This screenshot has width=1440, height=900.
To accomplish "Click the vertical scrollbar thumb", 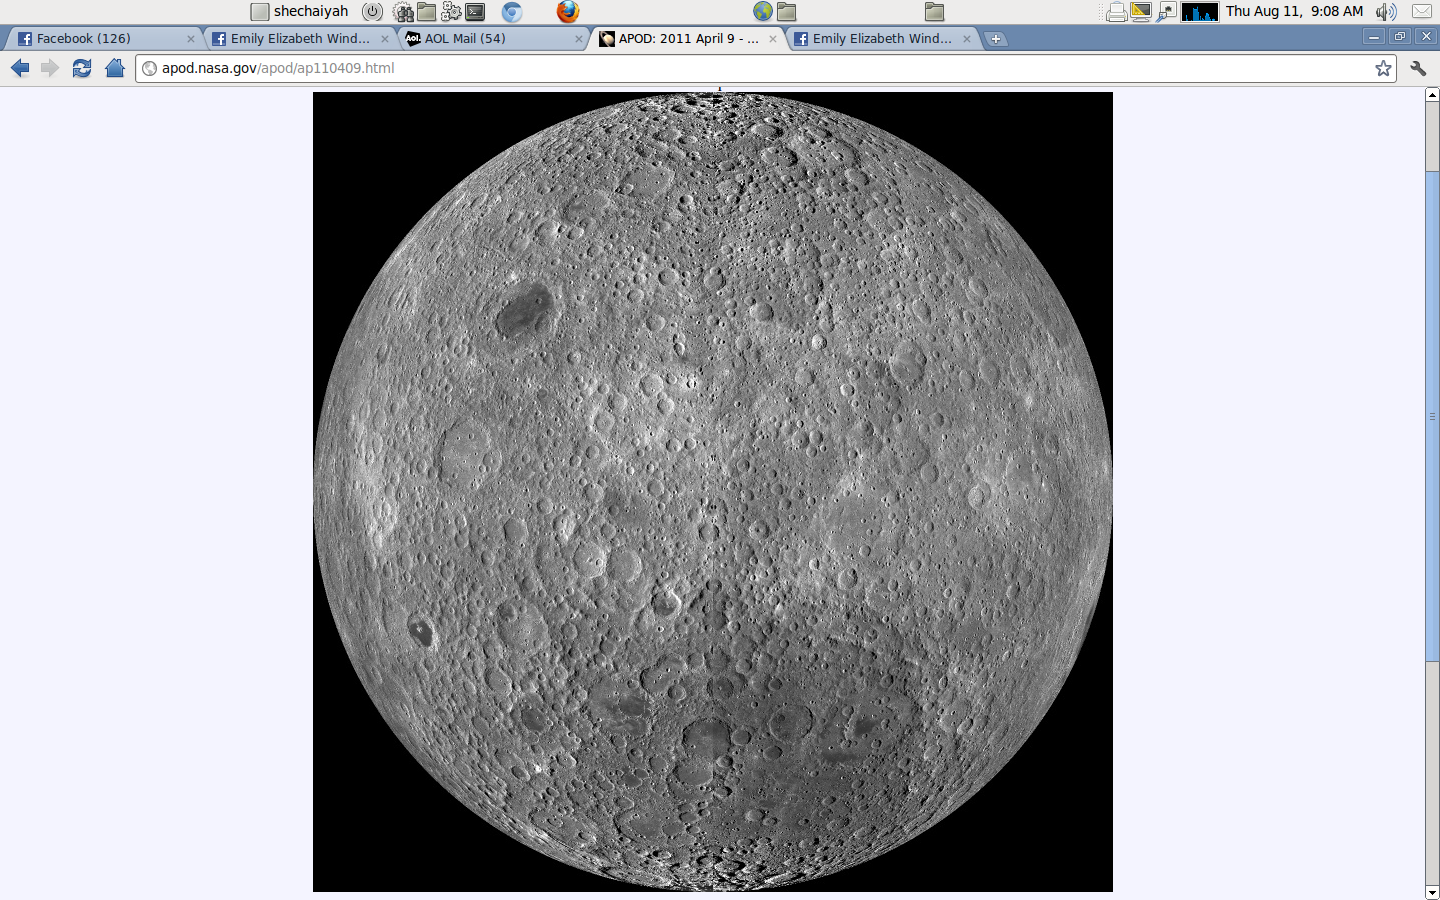I will (x=1432, y=416).
